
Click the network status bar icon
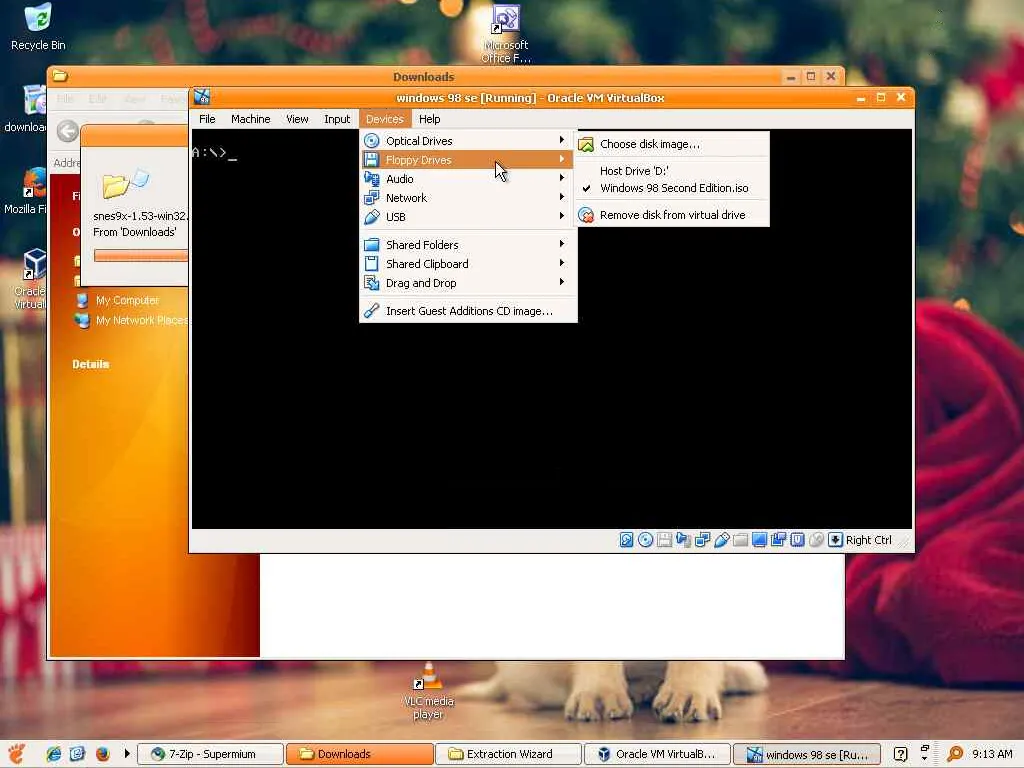702,539
